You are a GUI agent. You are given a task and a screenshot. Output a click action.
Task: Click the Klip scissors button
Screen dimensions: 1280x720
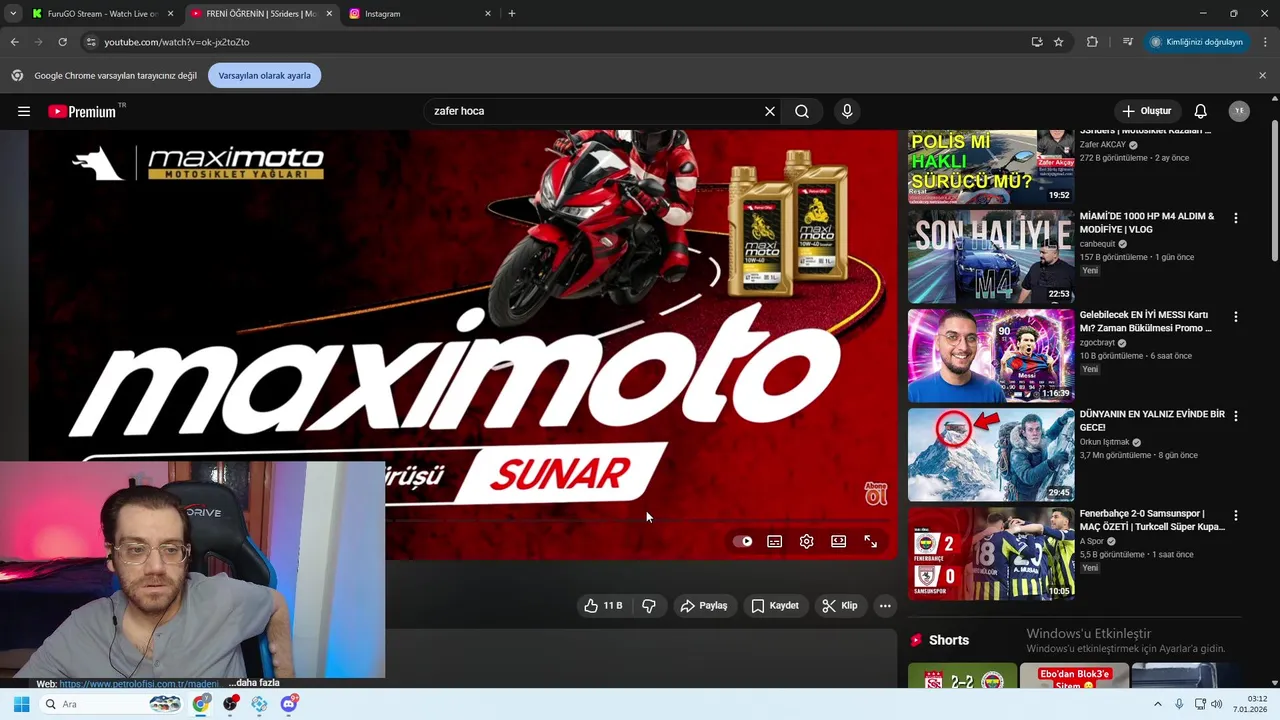click(840, 605)
